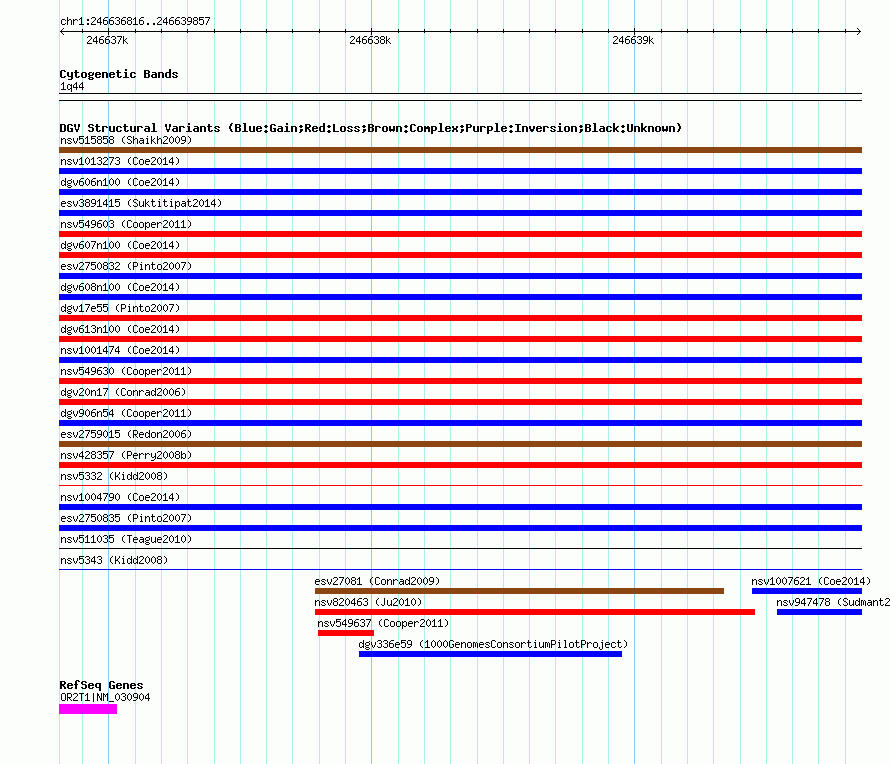890x764 pixels.
Task: Click the dgv17e55 (Pinto2007) label
Action: (x=120, y=308)
